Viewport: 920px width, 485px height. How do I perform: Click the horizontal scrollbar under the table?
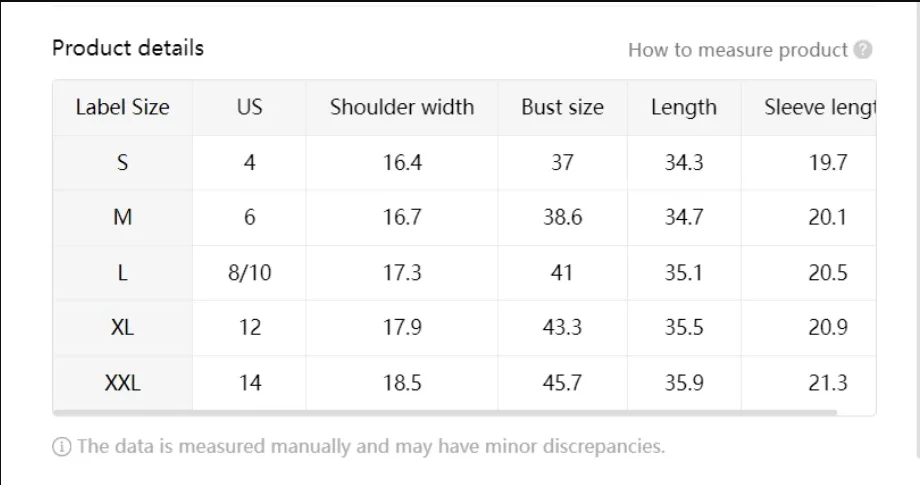(445, 413)
